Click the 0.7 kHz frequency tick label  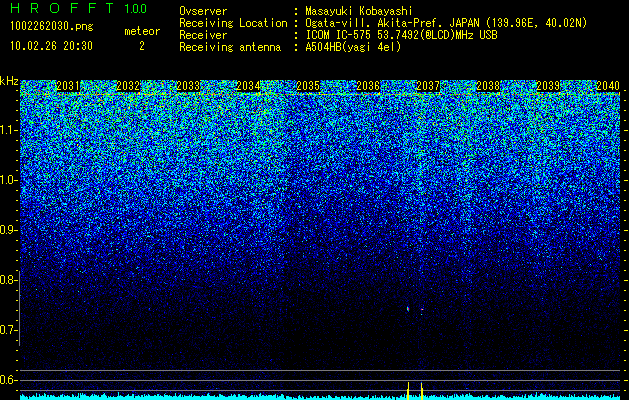[x=8, y=330]
